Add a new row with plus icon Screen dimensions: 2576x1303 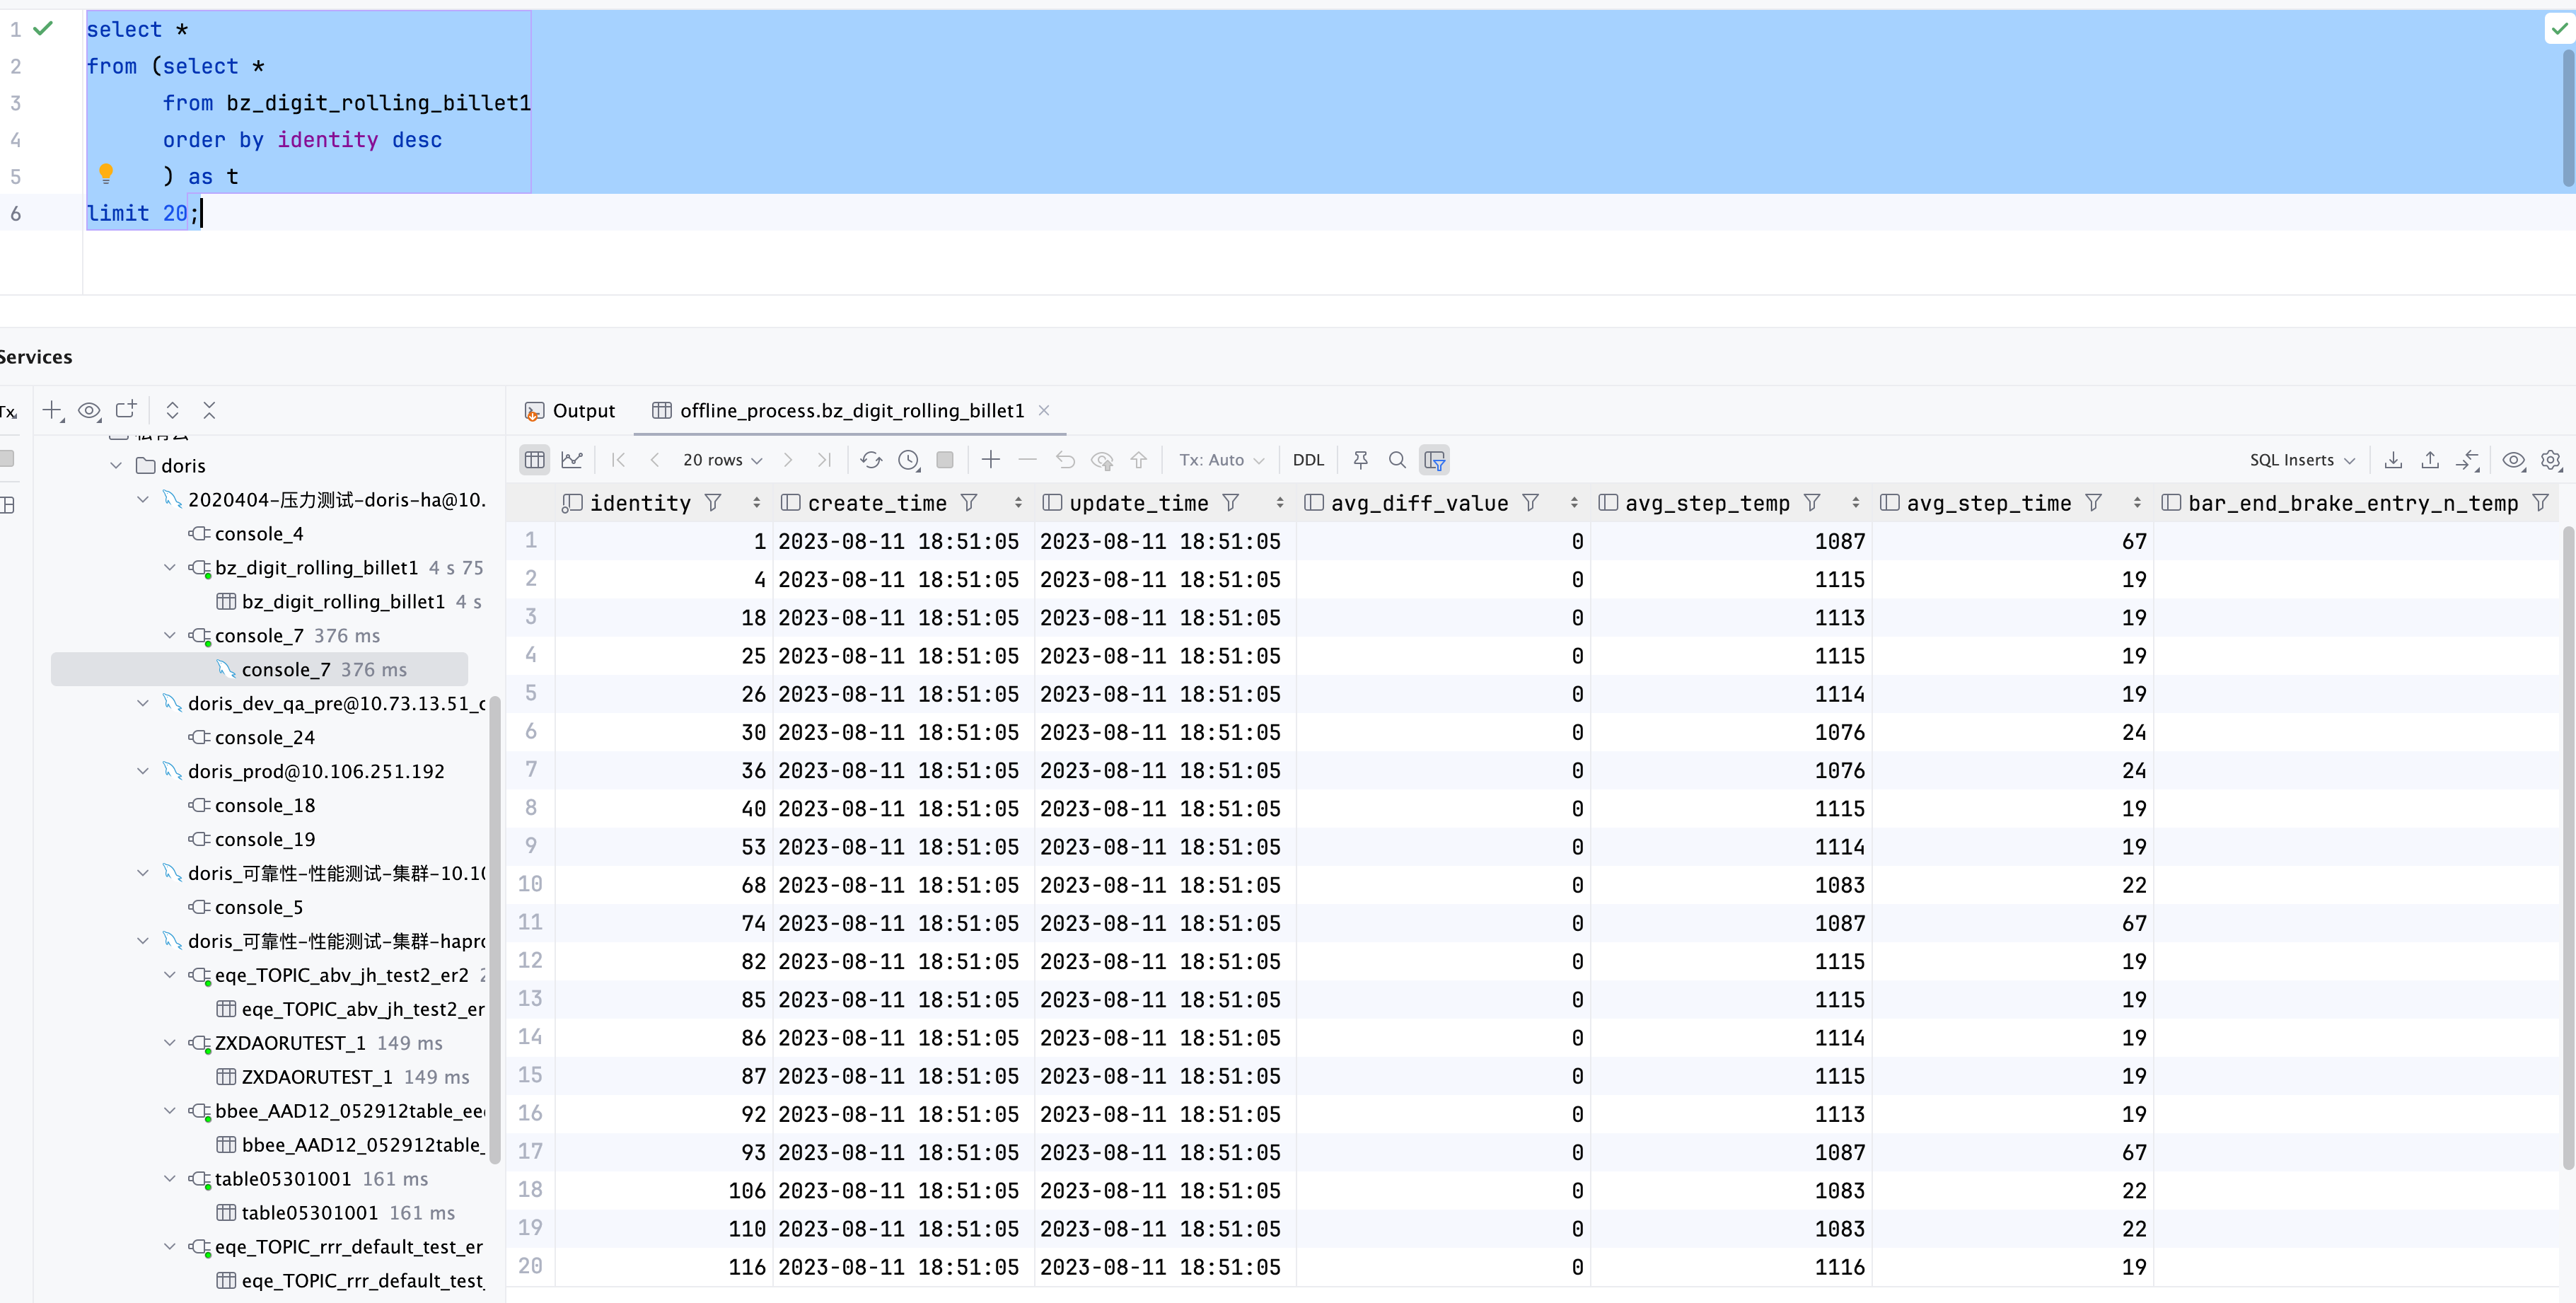click(x=991, y=459)
